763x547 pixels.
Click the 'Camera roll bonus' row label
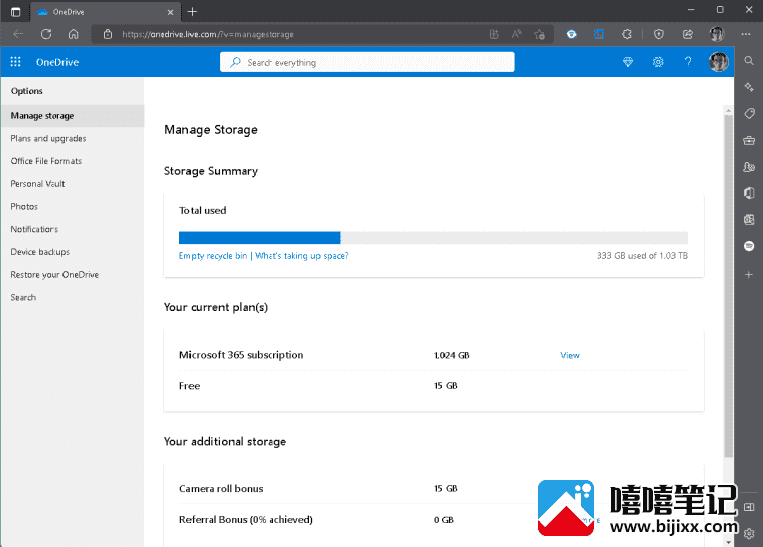[x=221, y=489]
